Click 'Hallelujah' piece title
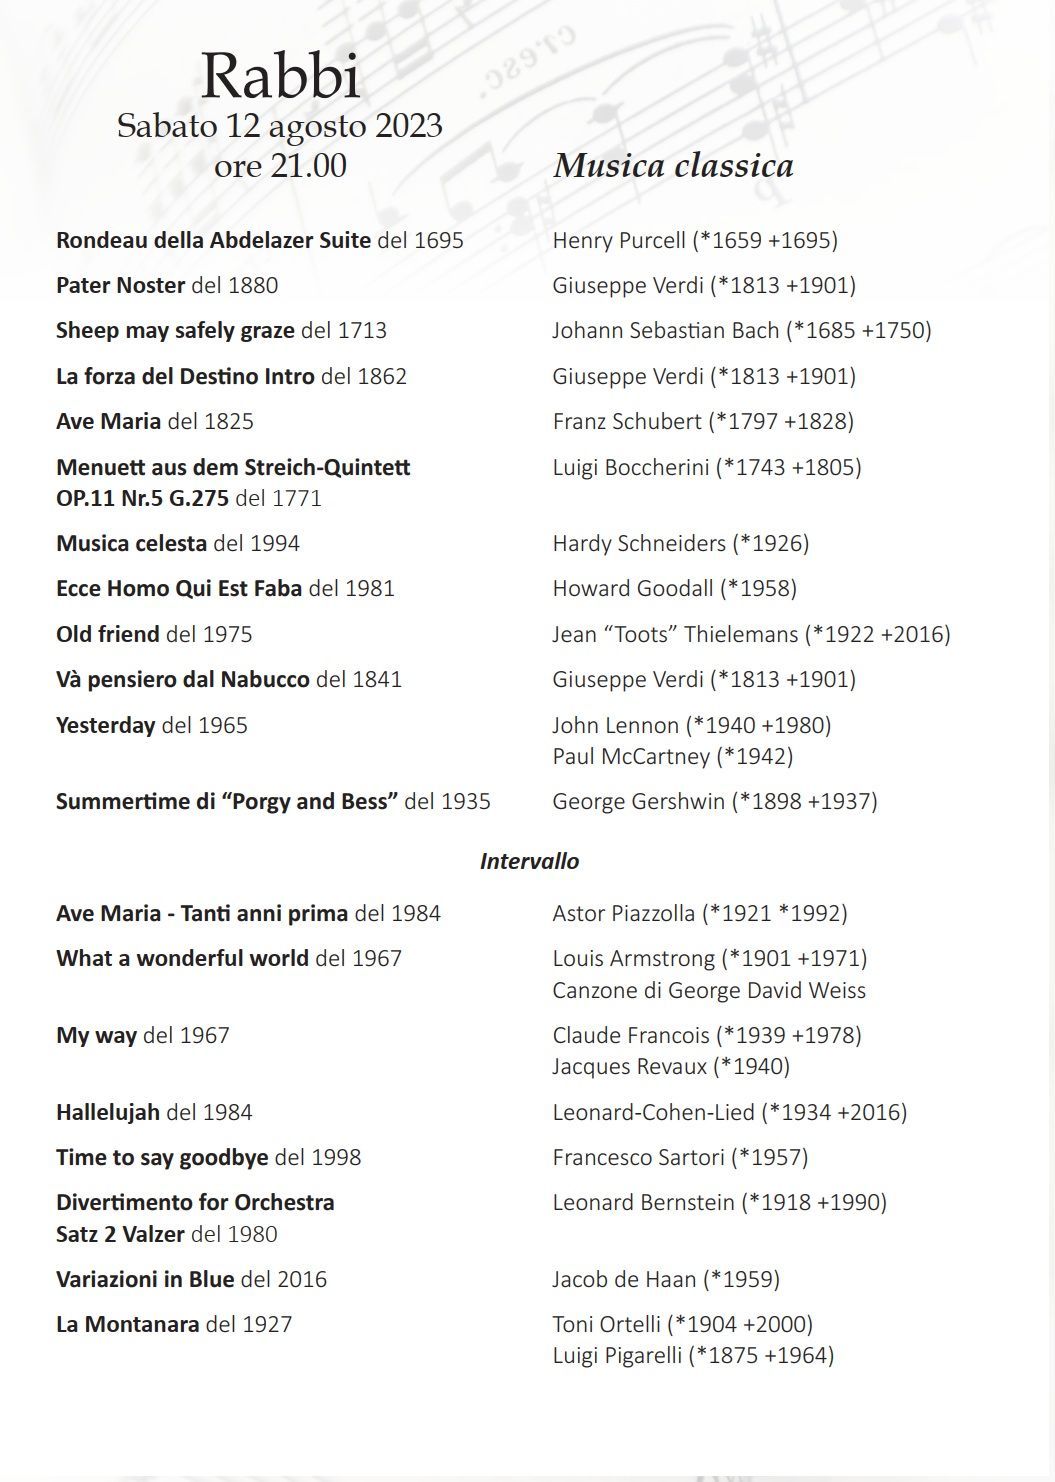This screenshot has width=1055, height=1482. pos(108,1112)
